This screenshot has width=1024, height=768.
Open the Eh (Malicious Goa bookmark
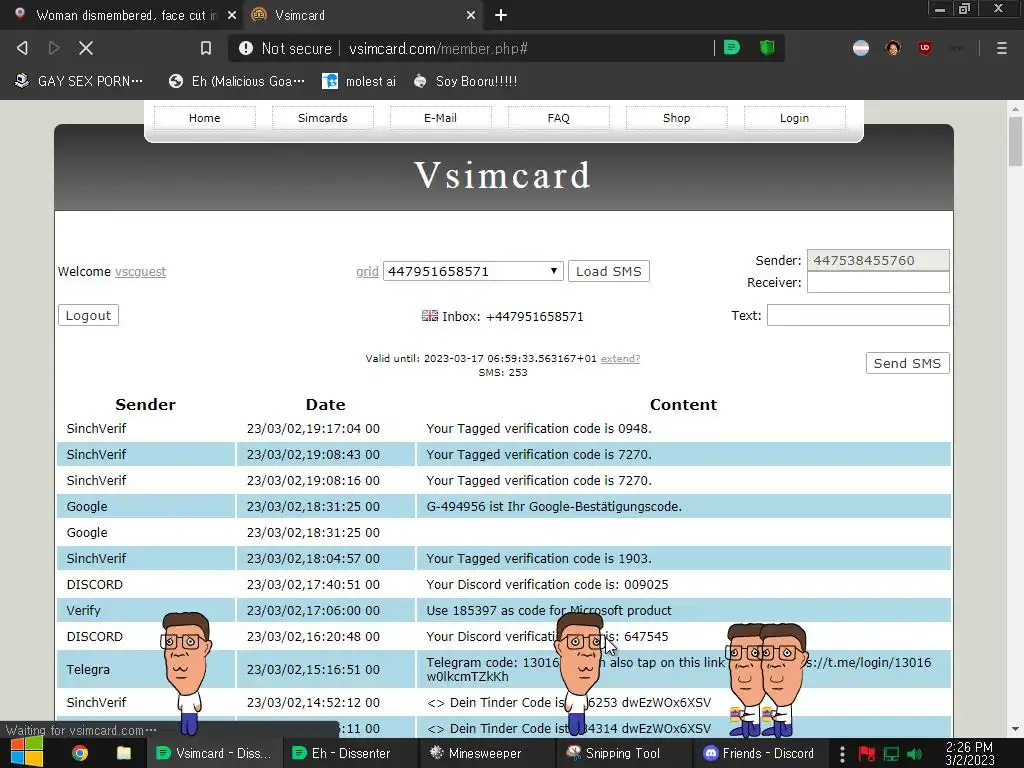(237, 81)
